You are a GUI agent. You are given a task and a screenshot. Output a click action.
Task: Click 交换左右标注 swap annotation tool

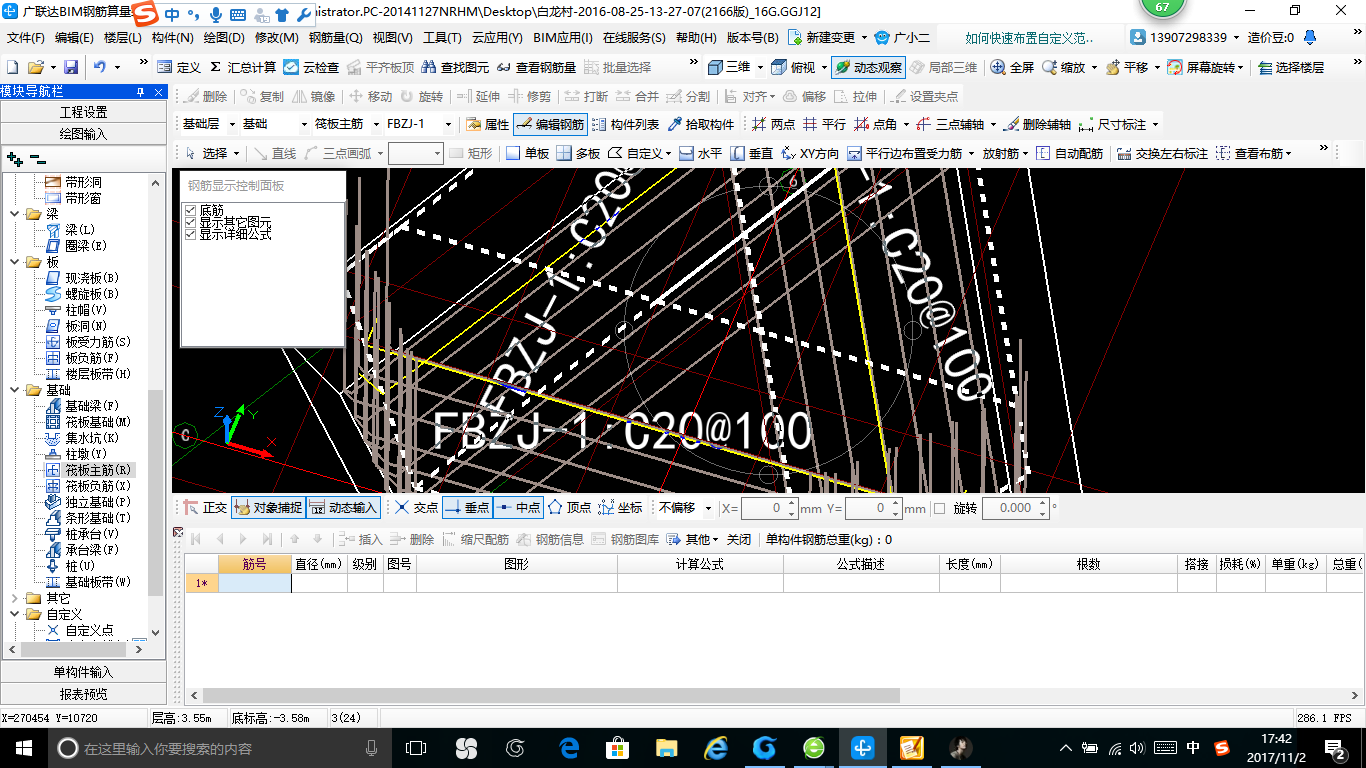pyautogui.click(x=1162, y=153)
